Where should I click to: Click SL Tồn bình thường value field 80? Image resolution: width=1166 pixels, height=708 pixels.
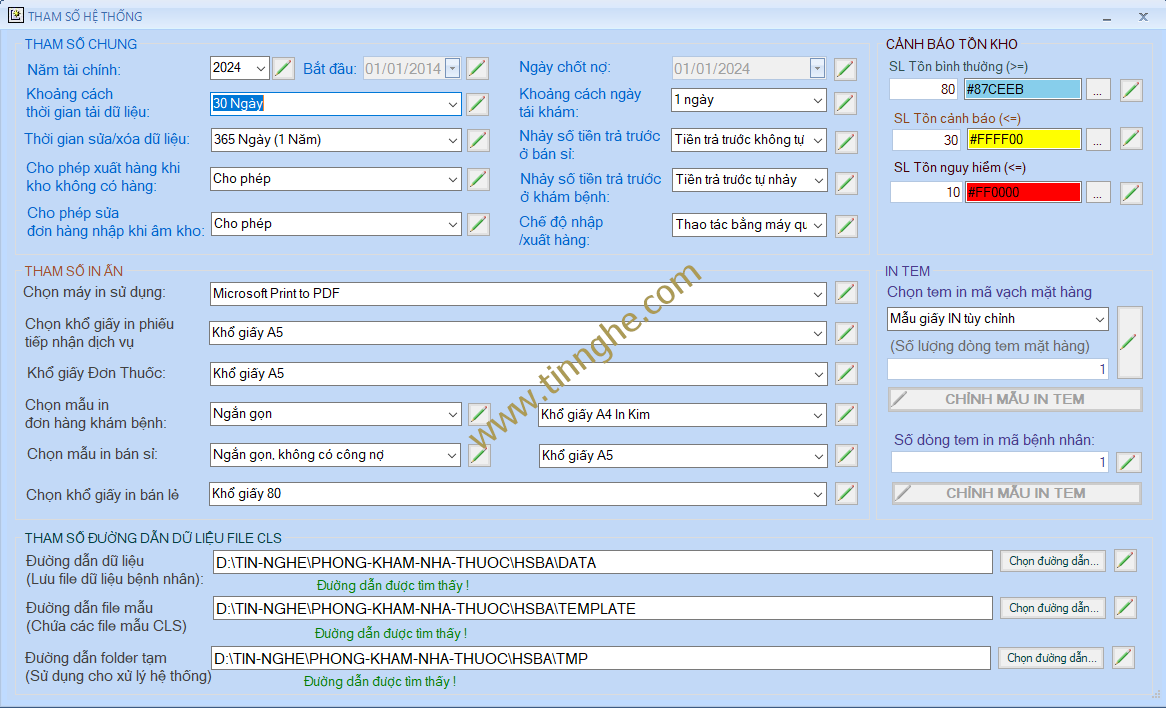tap(924, 89)
